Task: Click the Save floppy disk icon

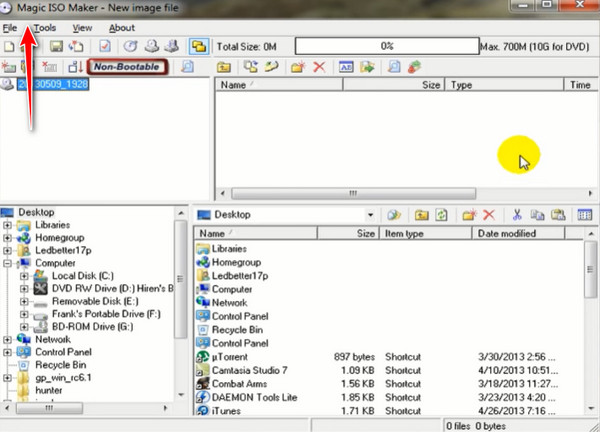Action: click(x=56, y=47)
